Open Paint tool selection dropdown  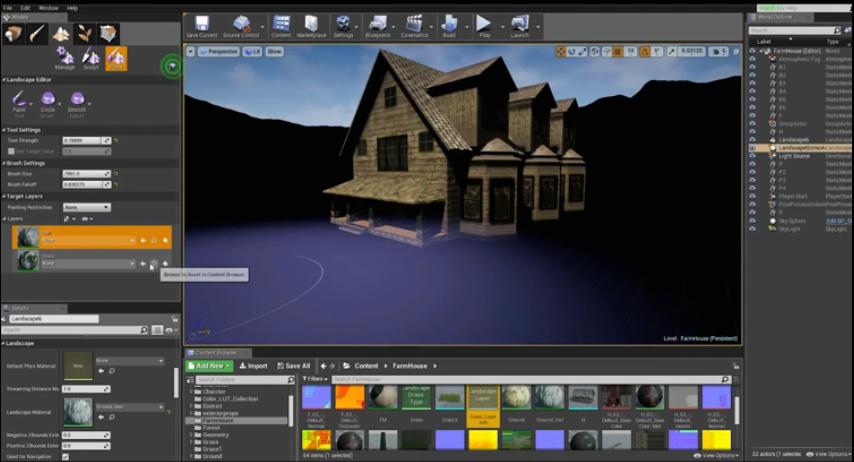coord(31,103)
